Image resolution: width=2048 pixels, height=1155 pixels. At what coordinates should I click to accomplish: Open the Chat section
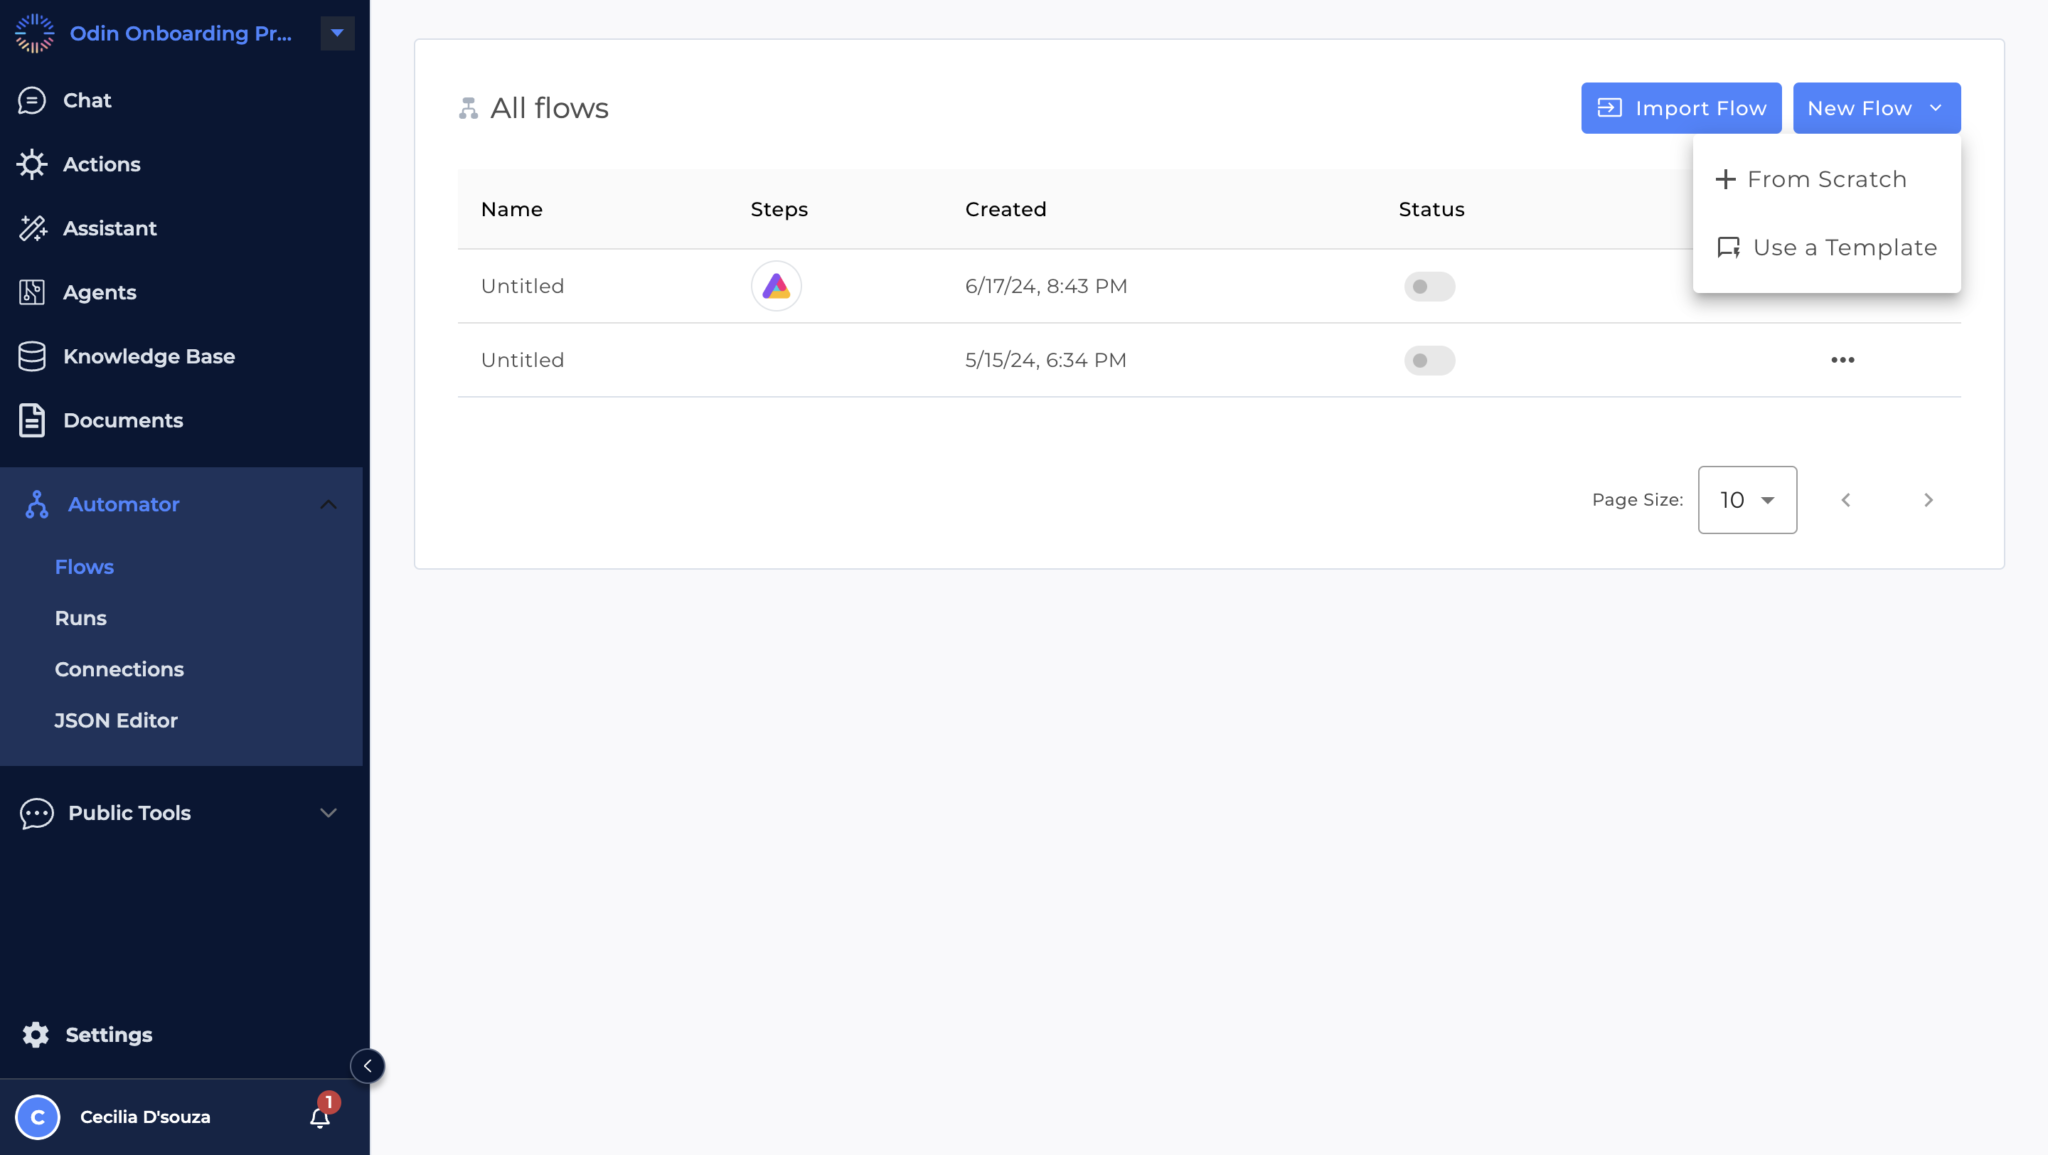click(x=87, y=100)
